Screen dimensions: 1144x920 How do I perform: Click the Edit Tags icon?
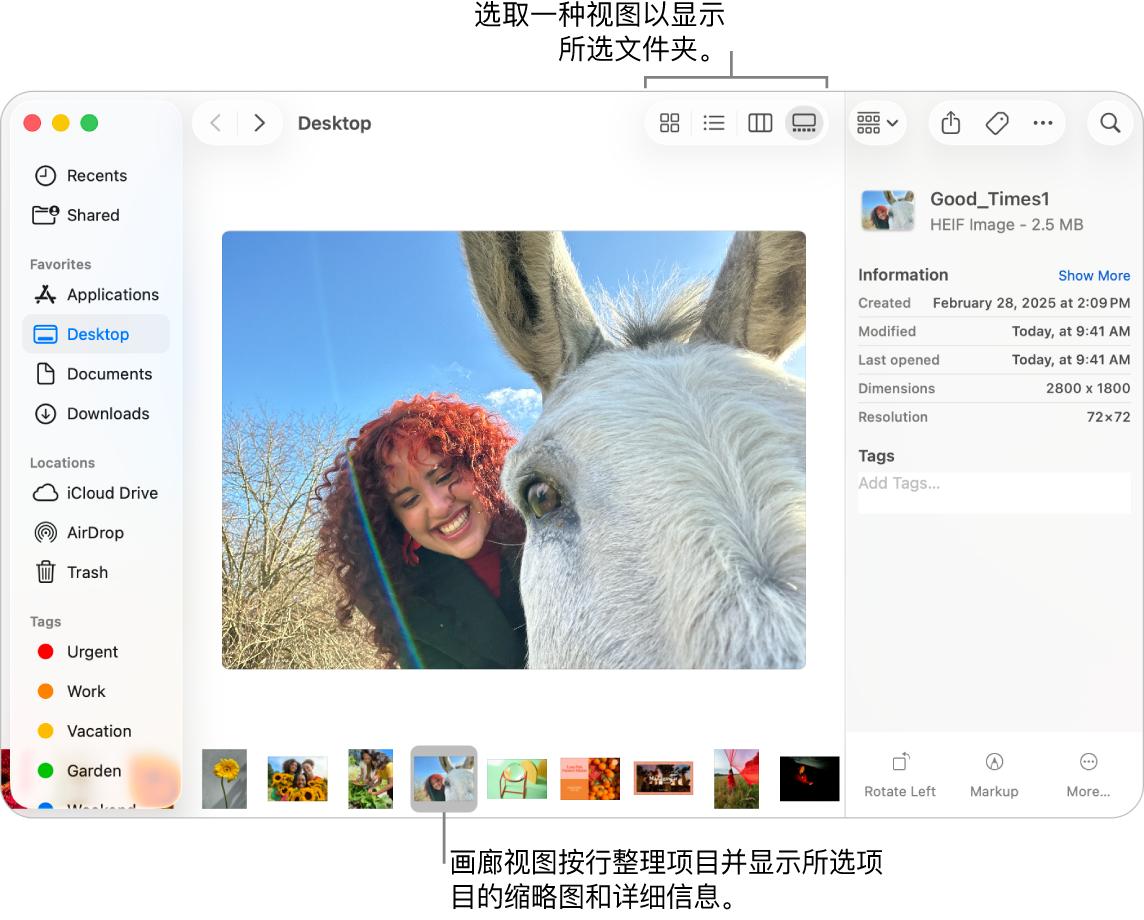pos(997,123)
